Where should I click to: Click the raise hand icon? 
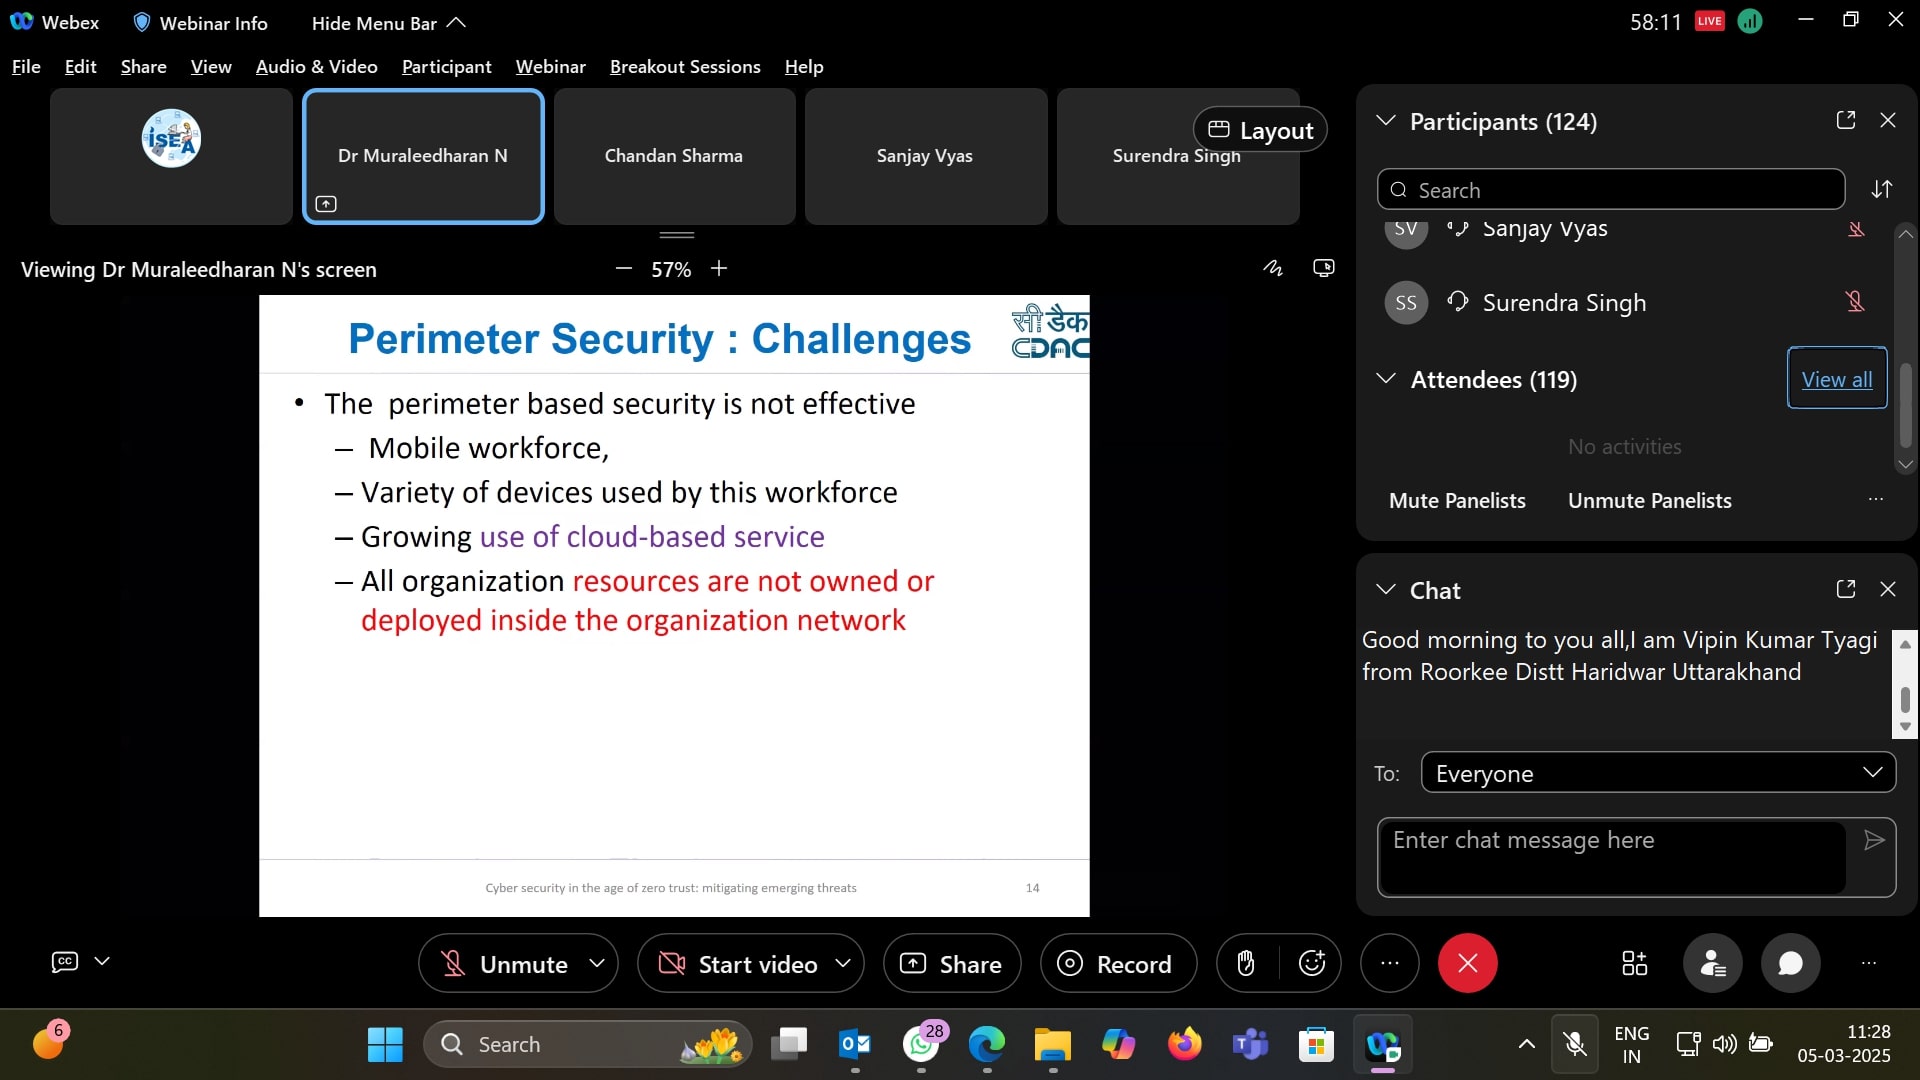(1246, 963)
